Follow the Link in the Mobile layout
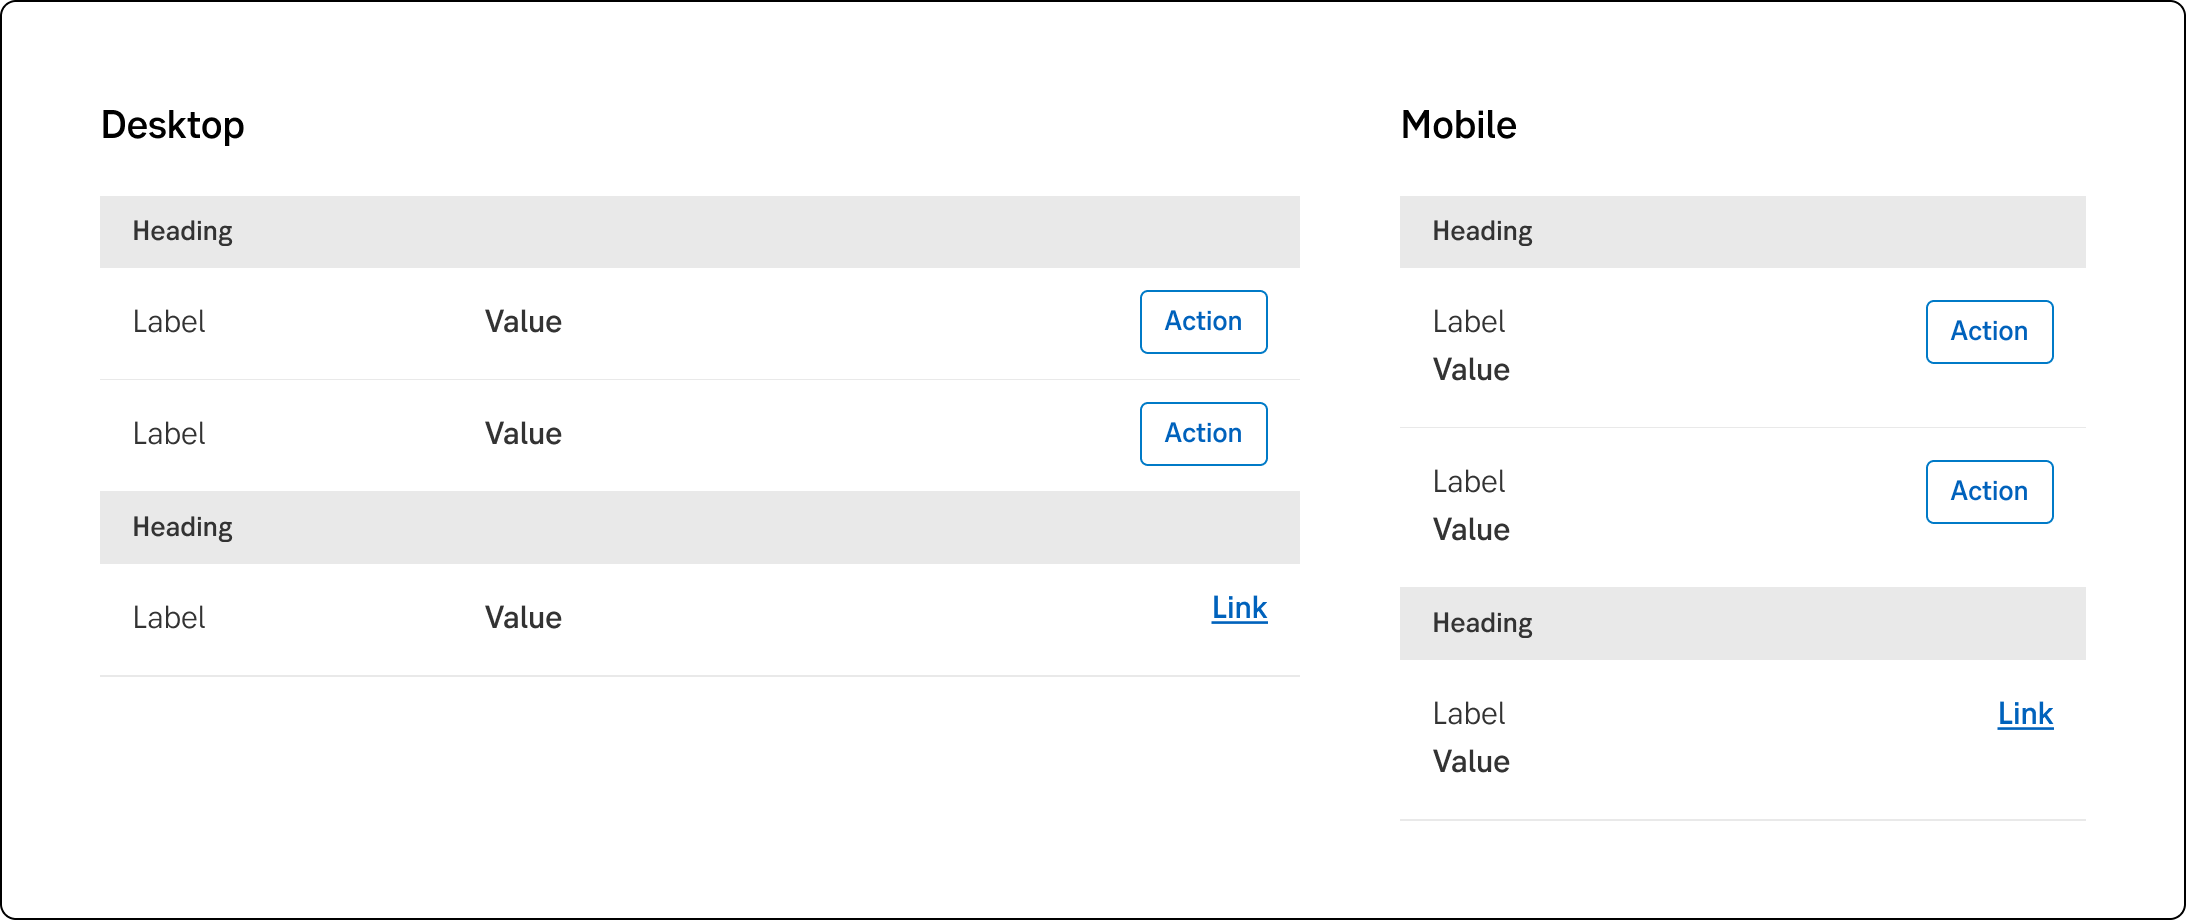This screenshot has height=920, width=2186. (2025, 714)
